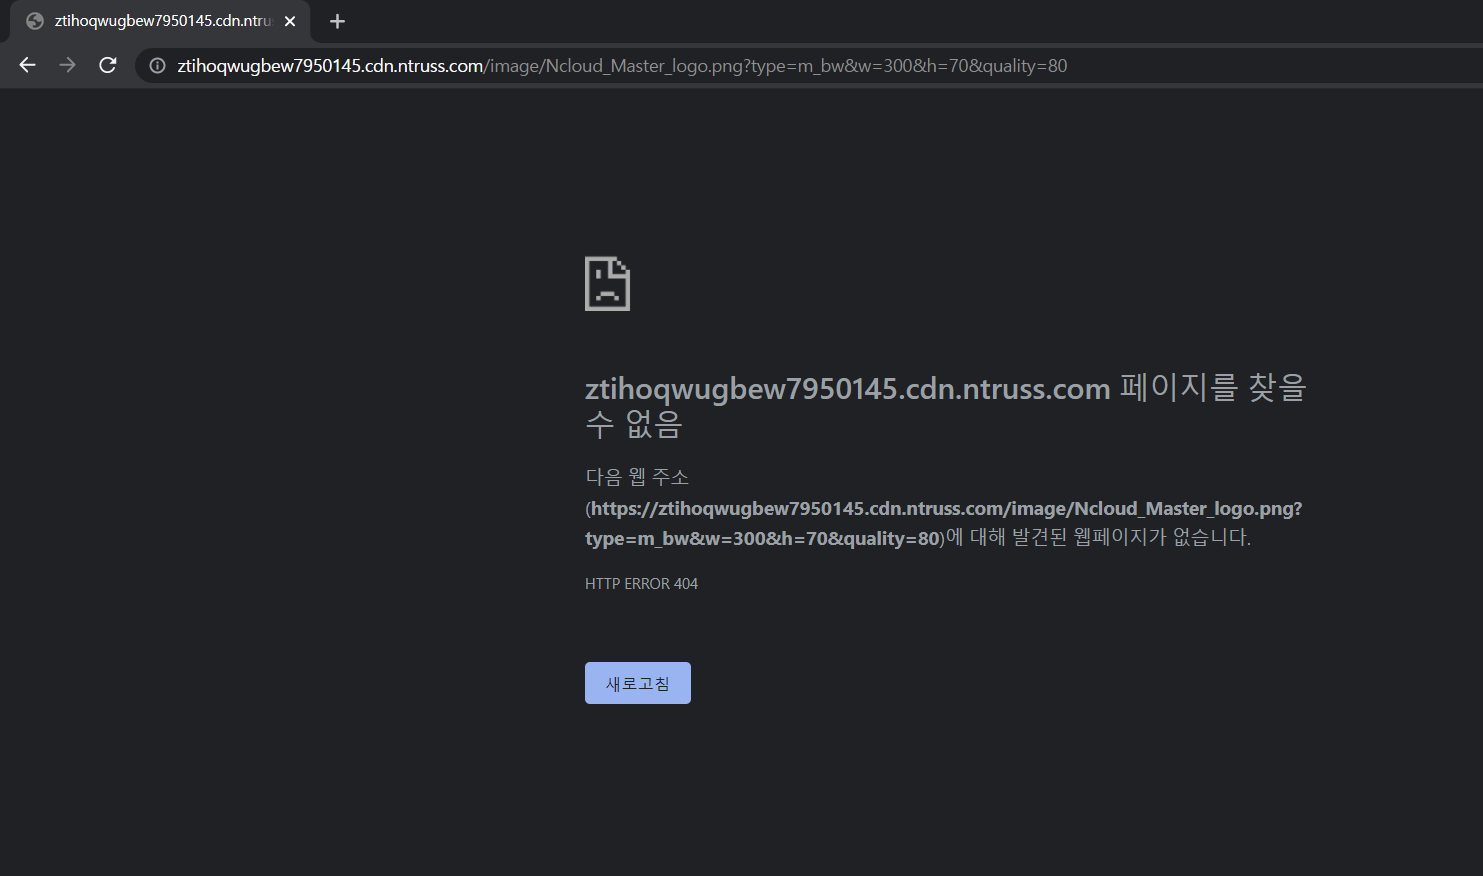
Task: Reload the page with the refresh icon
Action: 107,64
